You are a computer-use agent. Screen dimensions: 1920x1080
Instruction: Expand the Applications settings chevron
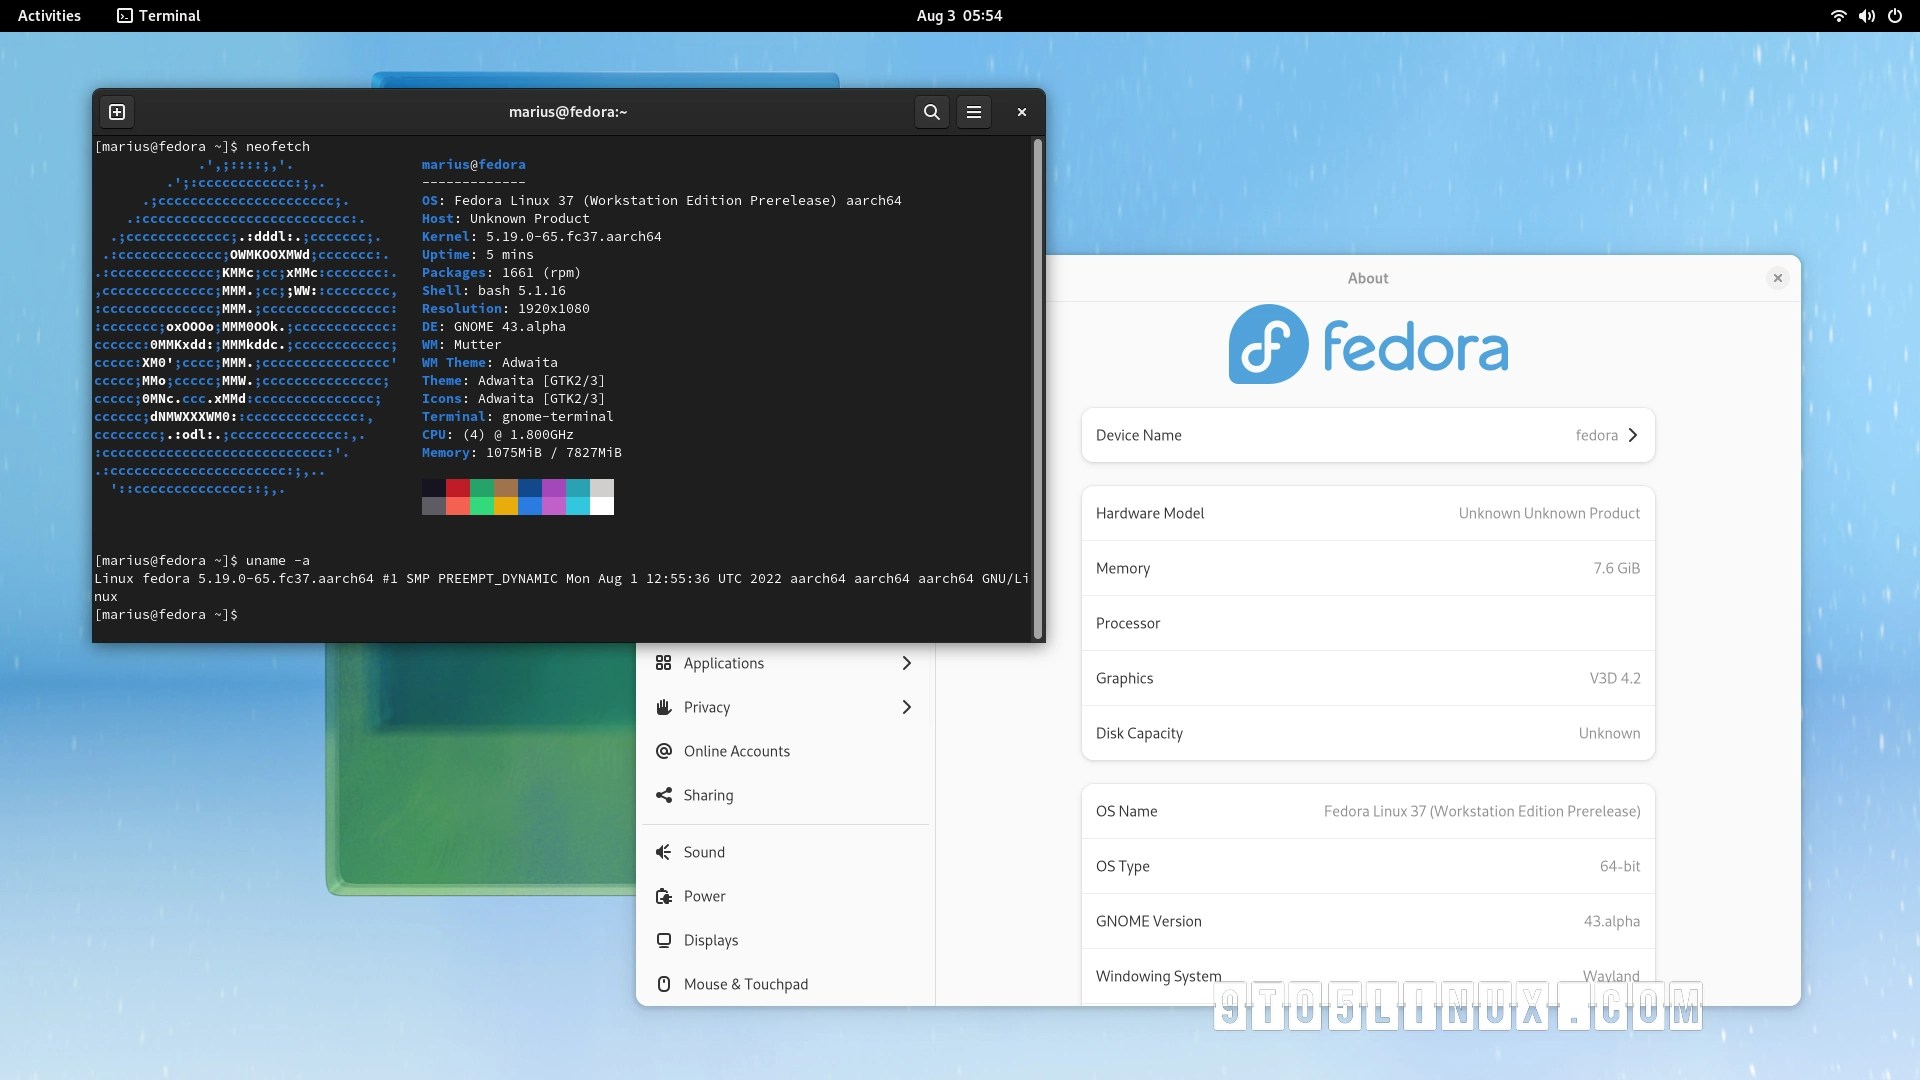pos(906,663)
